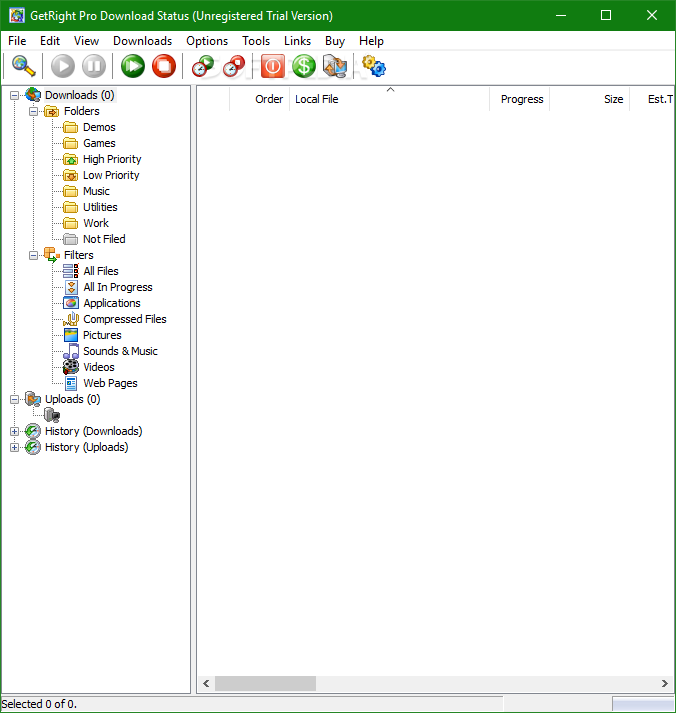
Task: Select the Games folder
Action: click(99, 143)
